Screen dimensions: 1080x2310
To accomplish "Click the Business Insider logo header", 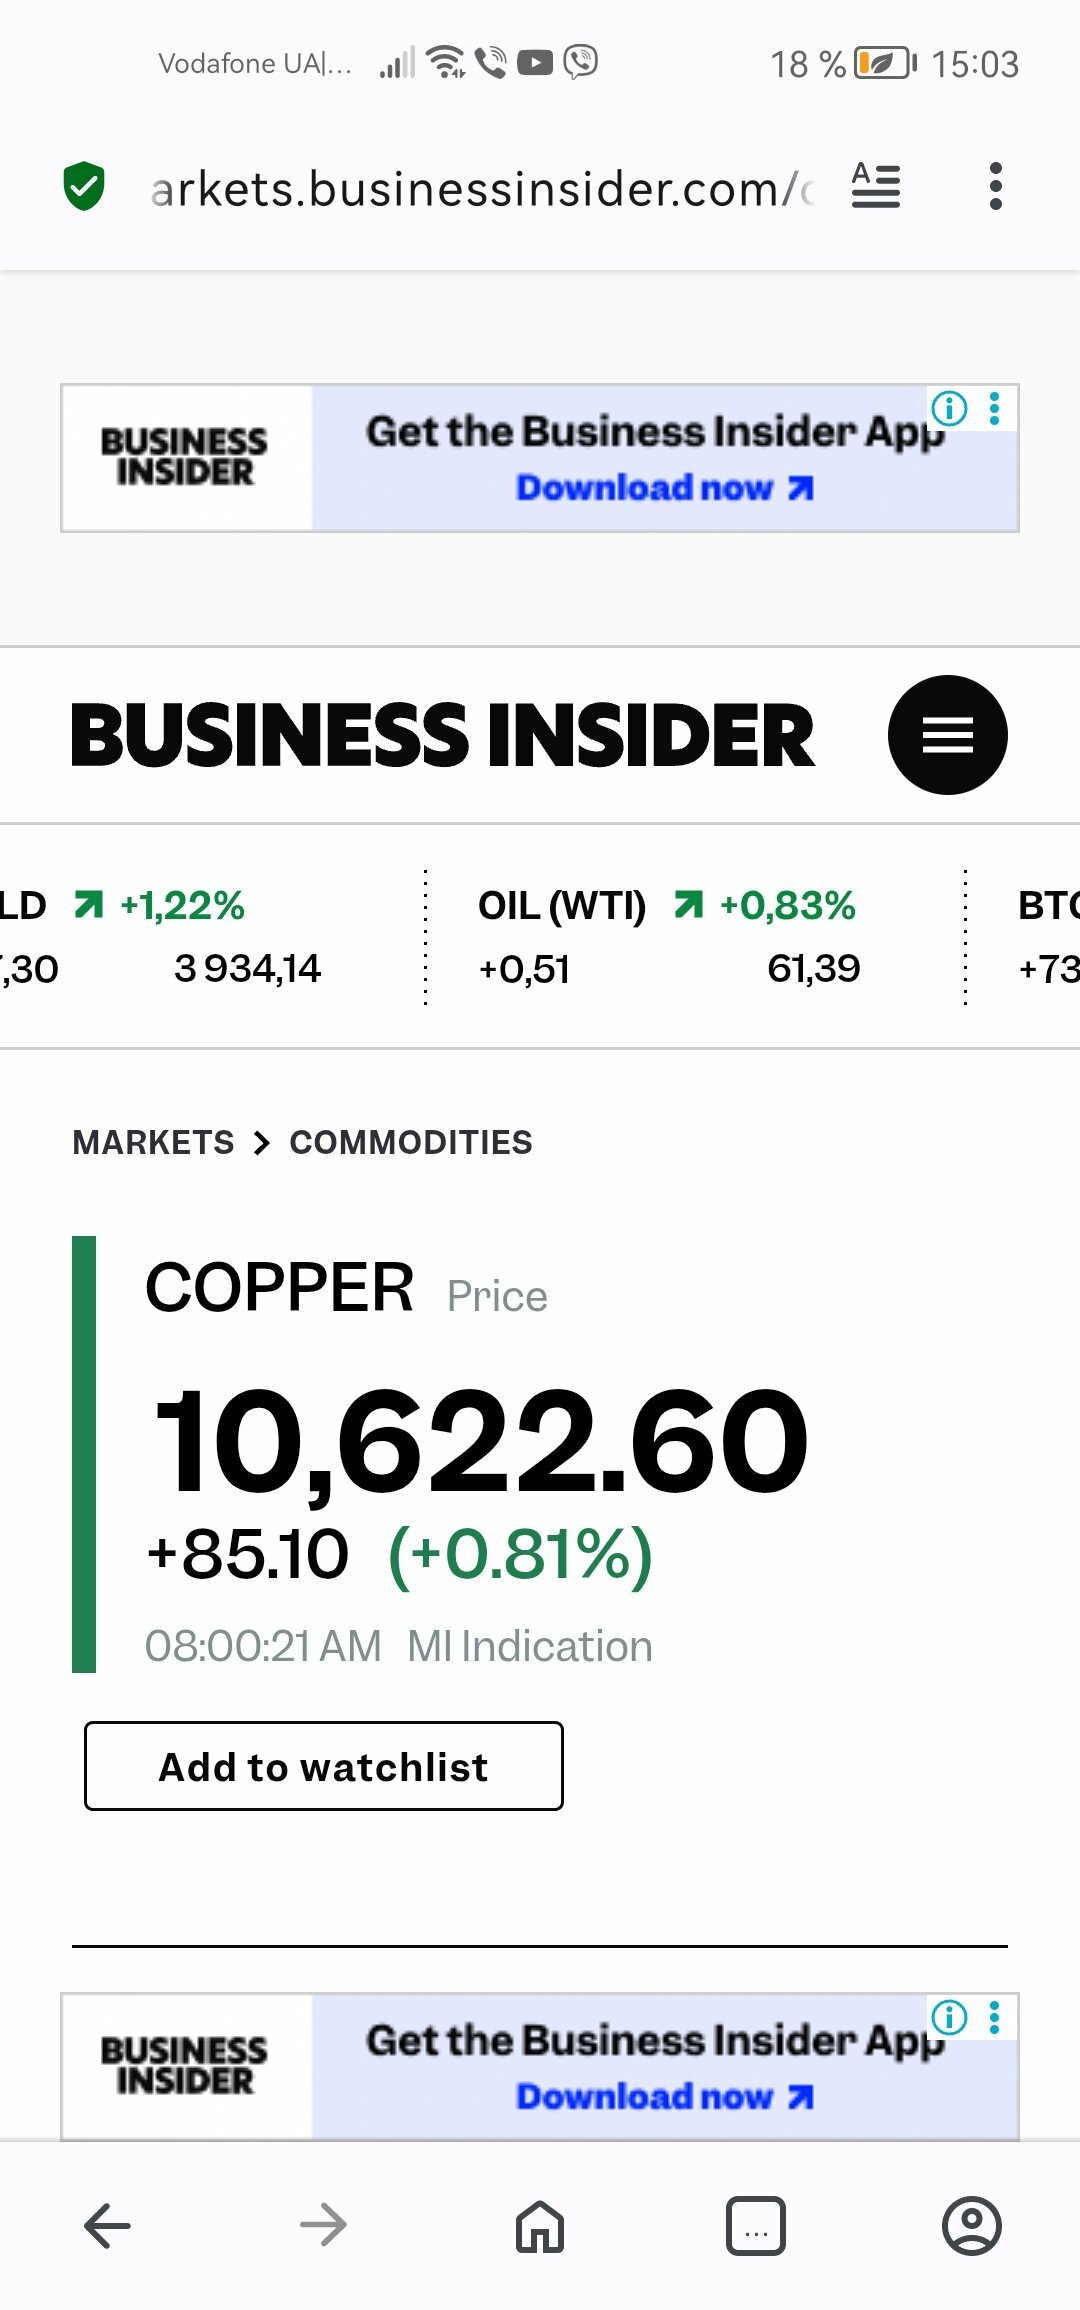I will tap(442, 735).
